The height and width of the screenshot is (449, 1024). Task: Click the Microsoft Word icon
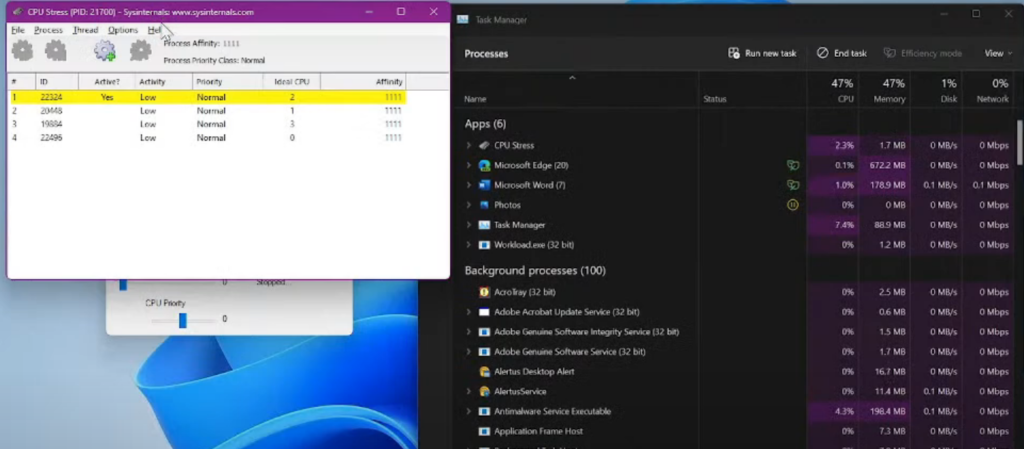click(x=484, y=185)
